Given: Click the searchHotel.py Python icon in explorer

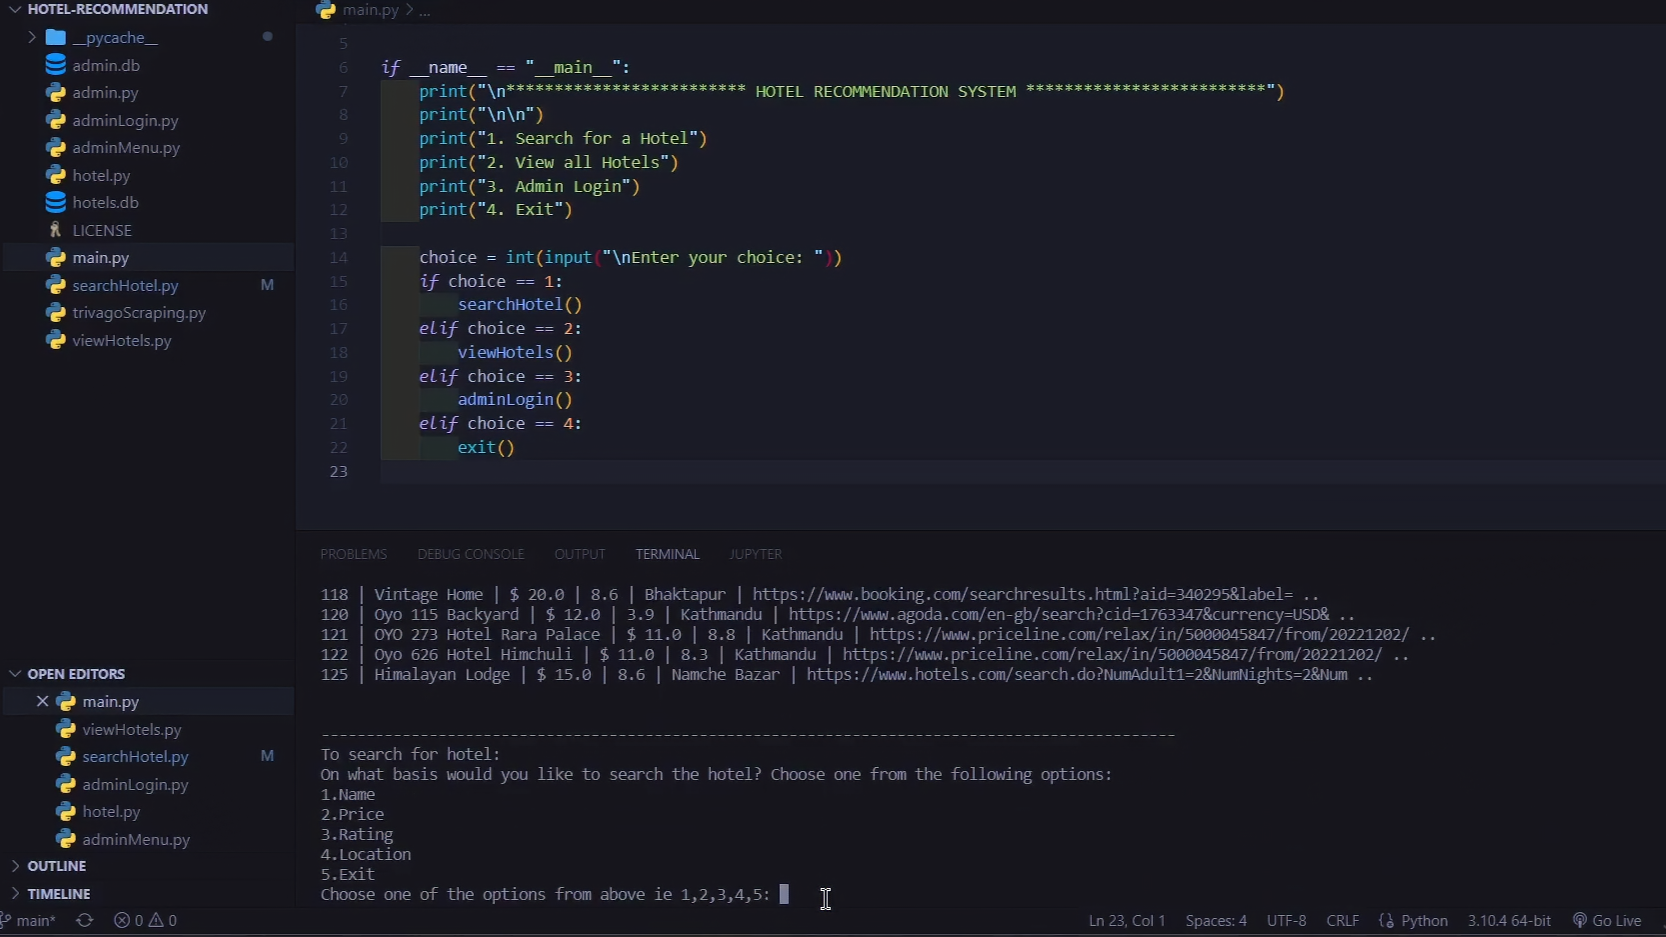Looking at the screenshot, I should [x=56, y=285].
